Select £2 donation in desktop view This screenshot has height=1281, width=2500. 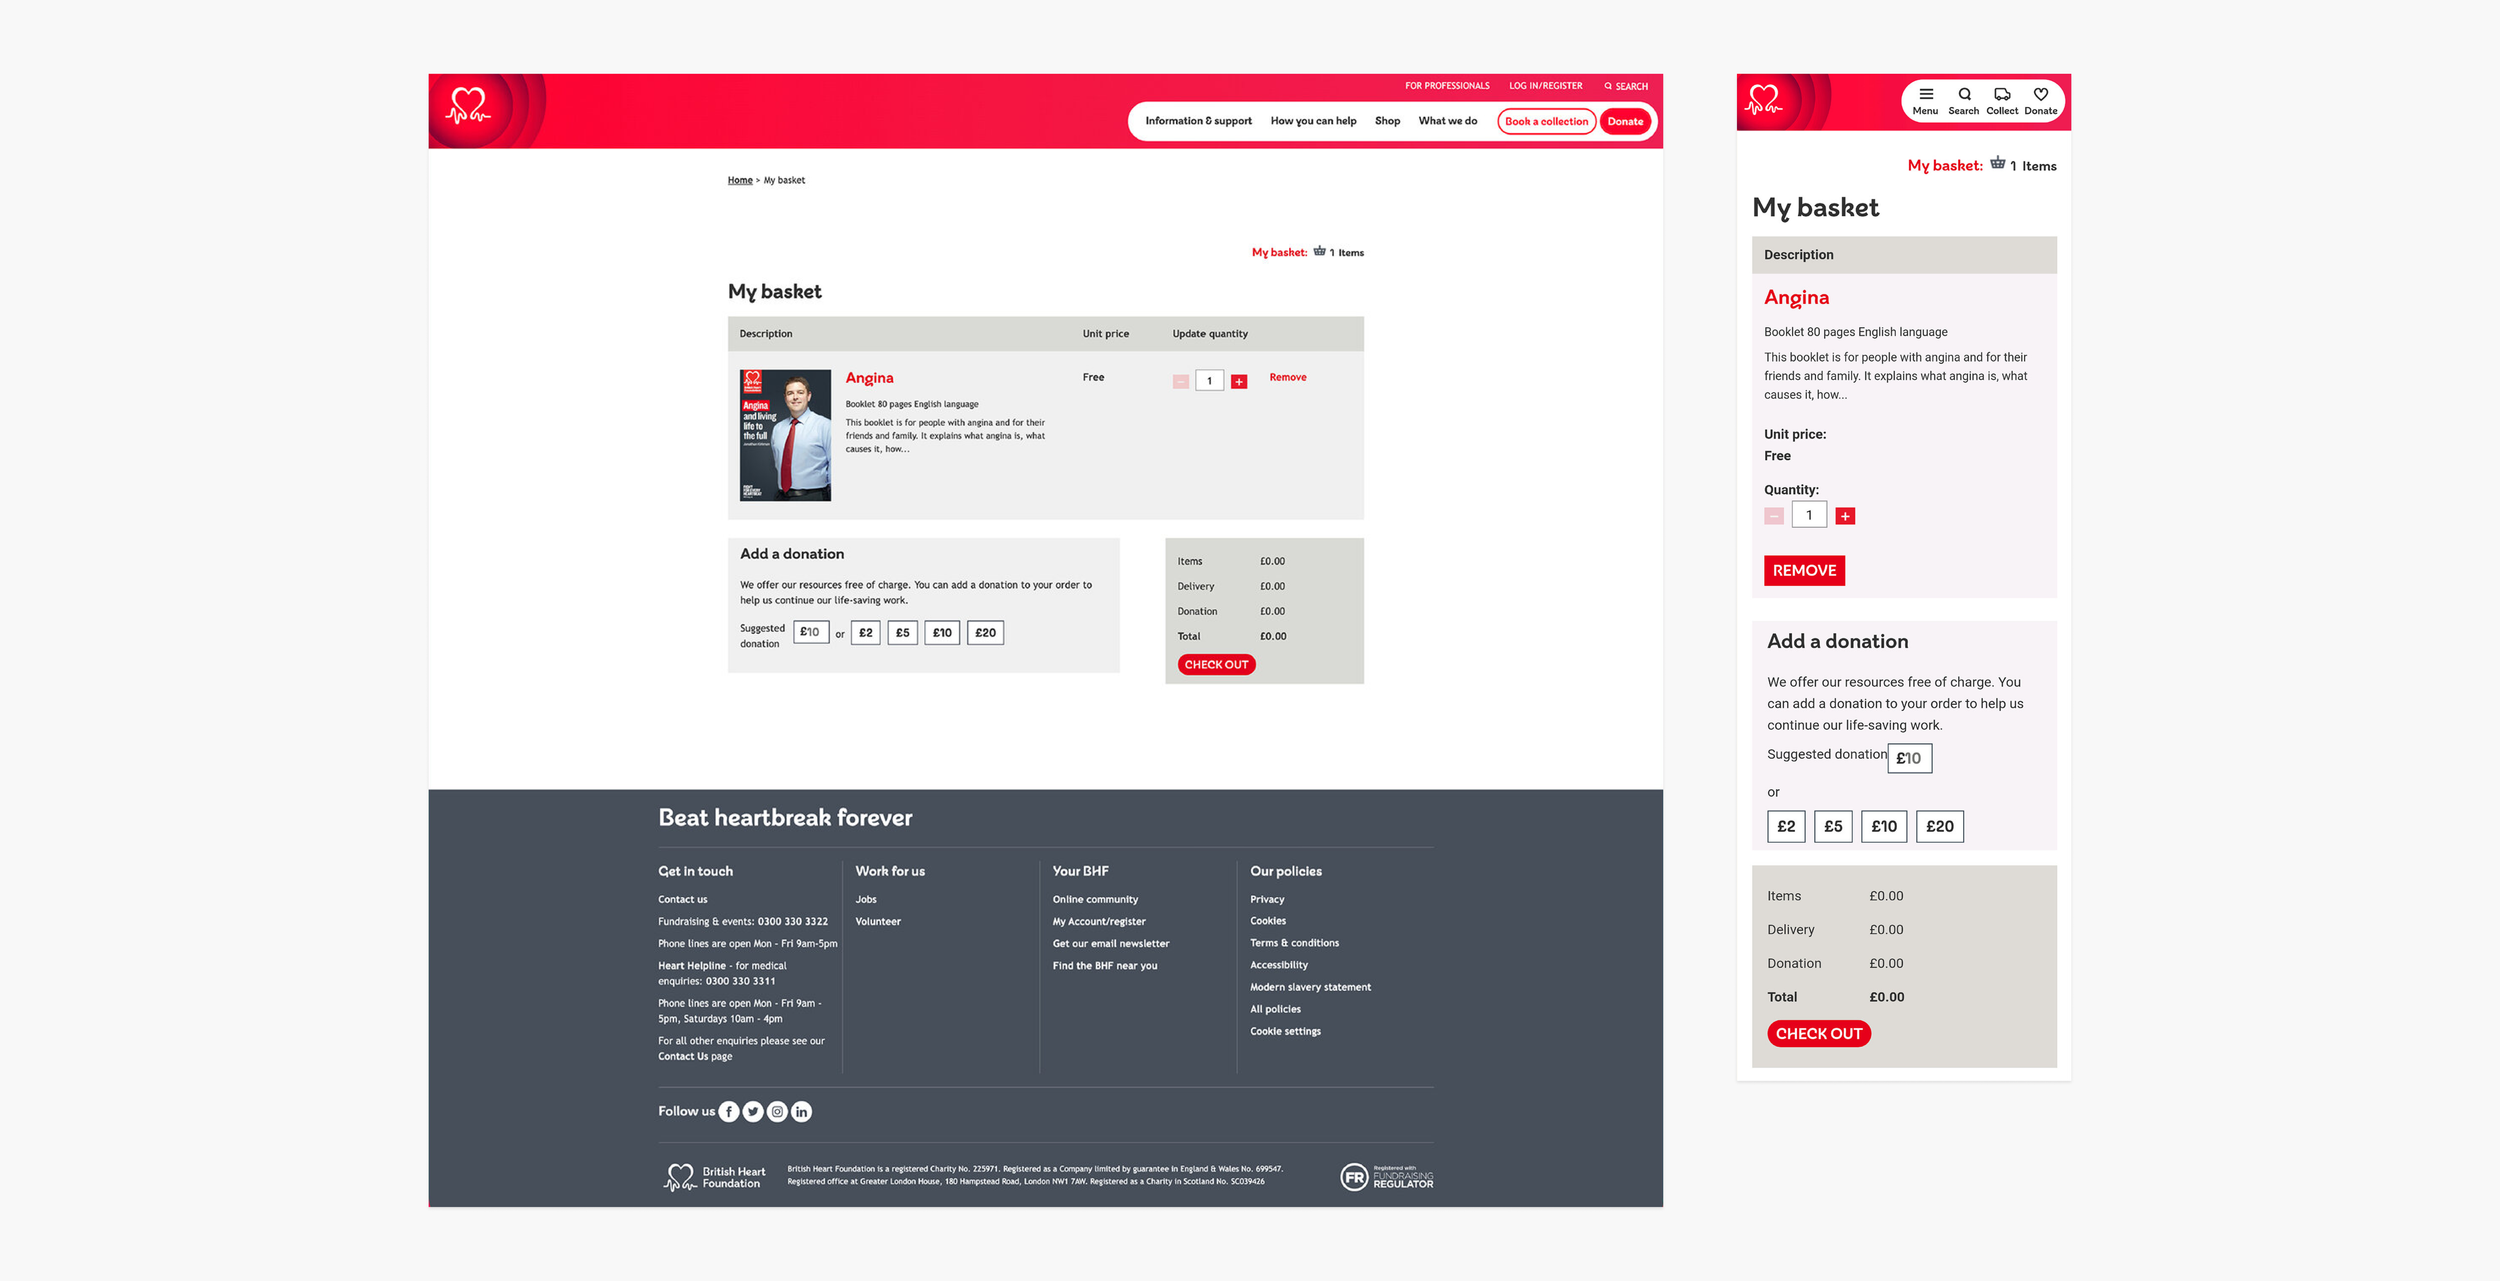pyautogui.click(x=865, y=633)
